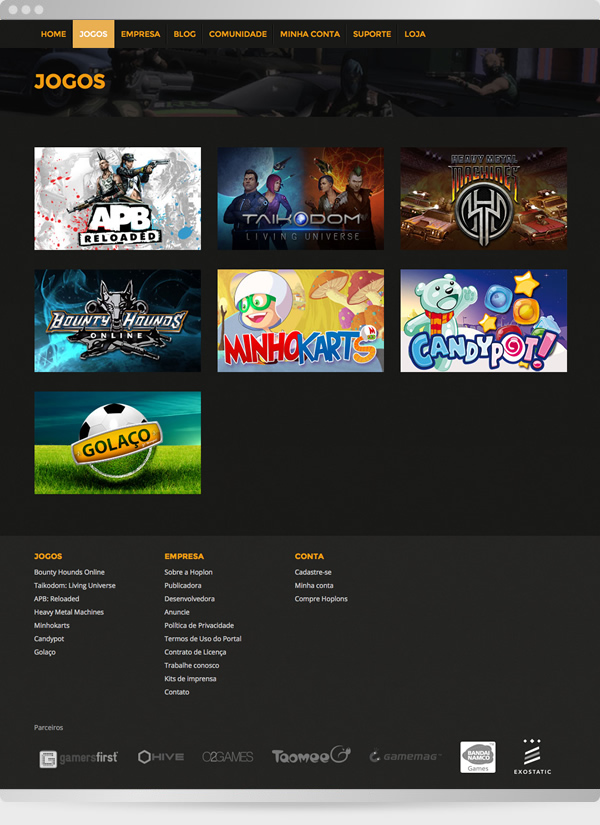
Task: Click the Trabalhe conosco link
Action: tap(192, 665)
